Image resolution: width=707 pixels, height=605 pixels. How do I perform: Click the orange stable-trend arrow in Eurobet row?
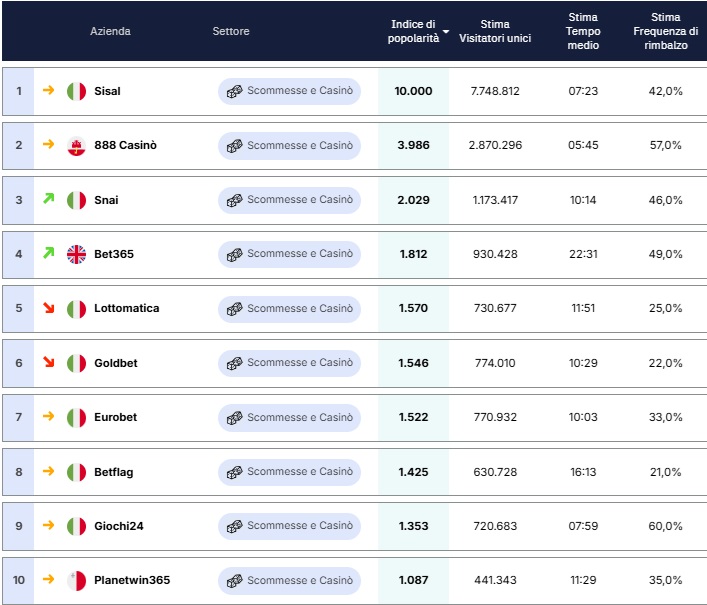48,416
